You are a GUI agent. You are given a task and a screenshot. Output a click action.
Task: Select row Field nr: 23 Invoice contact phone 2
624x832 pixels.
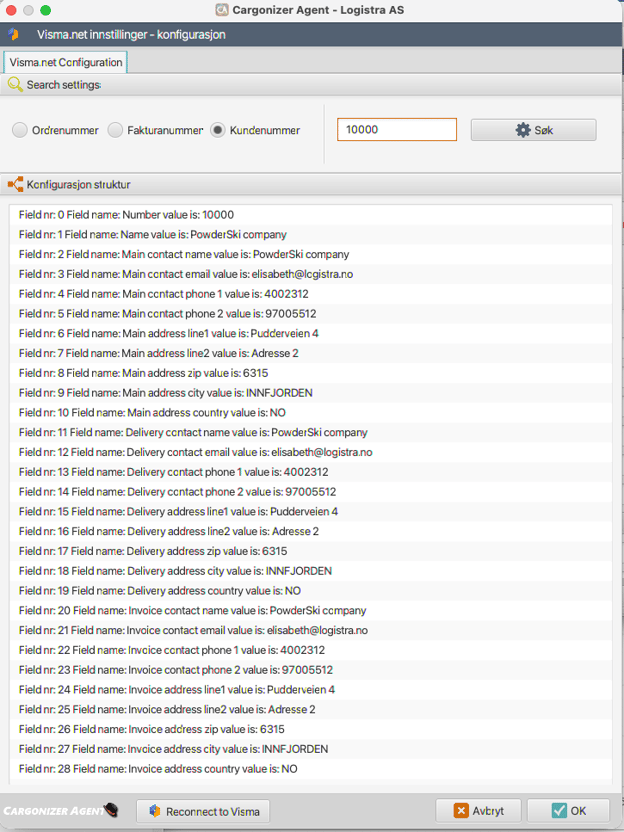(311, 670)
